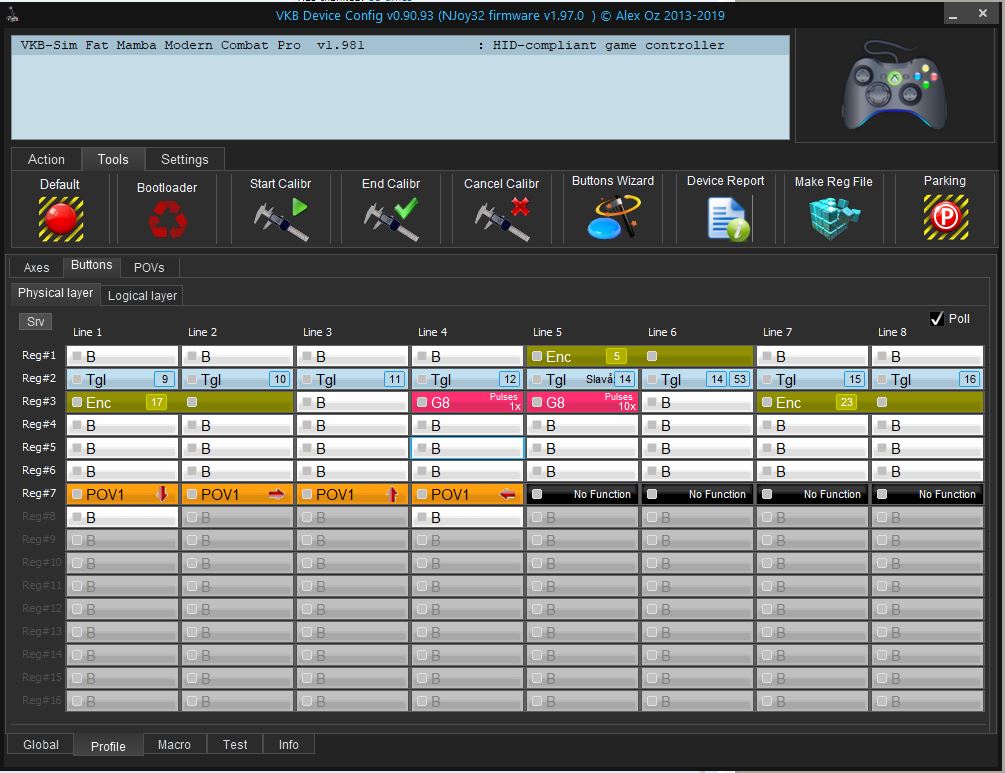The height and width of the screenshot is (773, 1005).
Task: Click the joystick app icon in title bar
Action: point(12,15)
